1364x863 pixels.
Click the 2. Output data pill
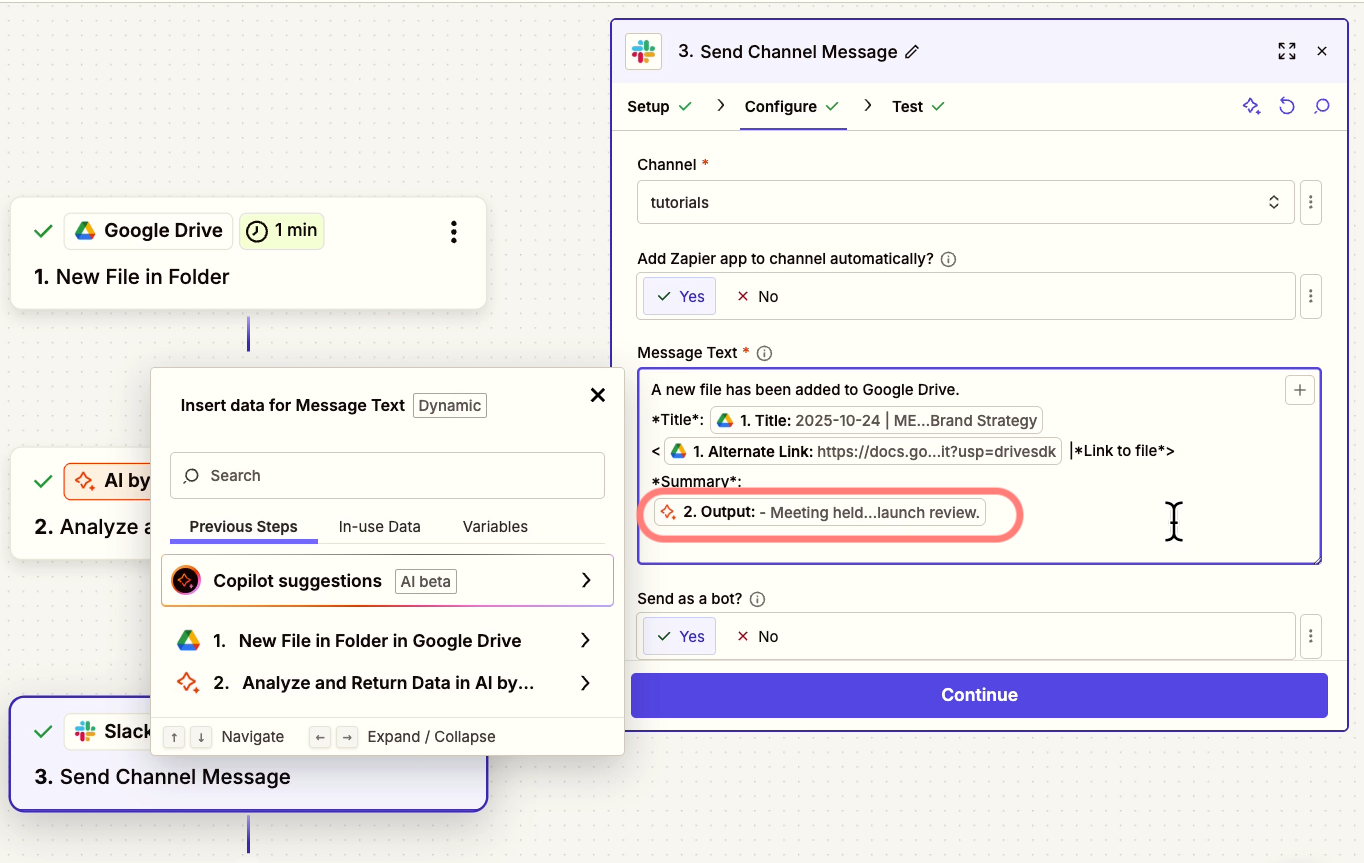tap(820, 512)
